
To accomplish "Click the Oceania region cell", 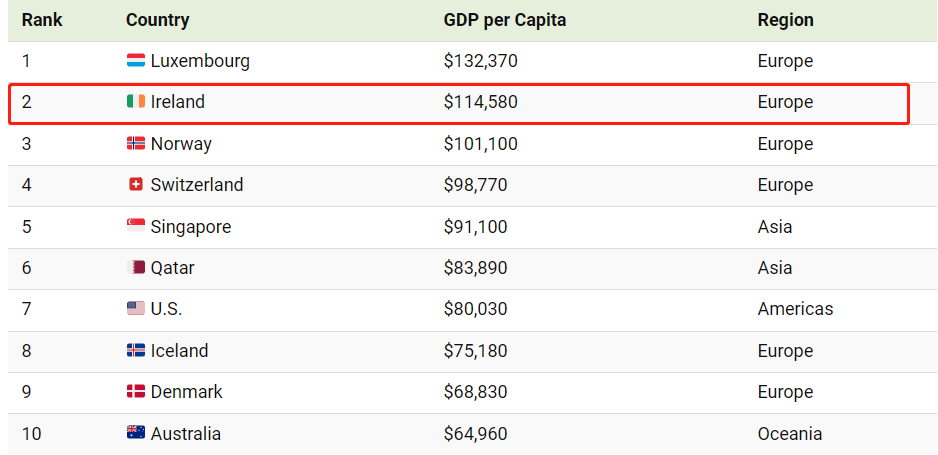I will click(789, 434).
